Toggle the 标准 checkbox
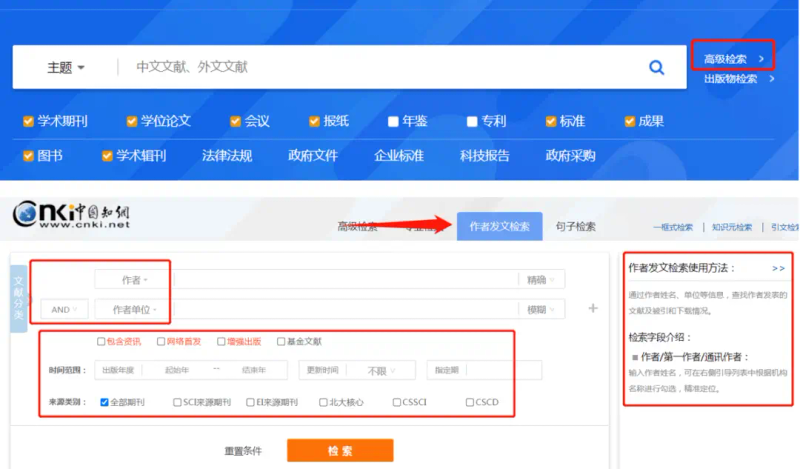800x469 pixels. click(x=551, y=121)
